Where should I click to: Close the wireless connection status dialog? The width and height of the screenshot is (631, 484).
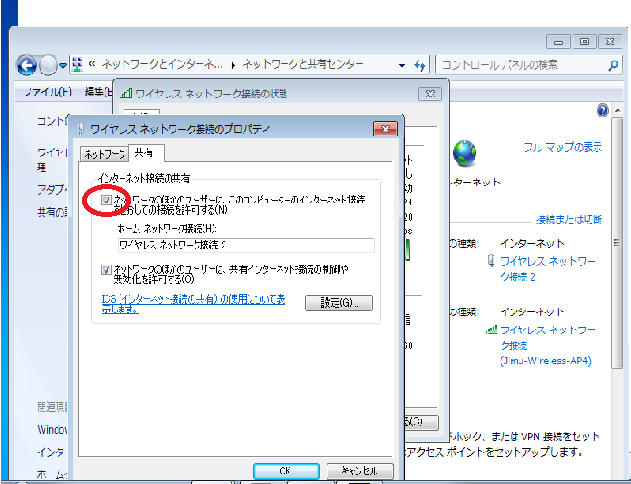point(428,93)
